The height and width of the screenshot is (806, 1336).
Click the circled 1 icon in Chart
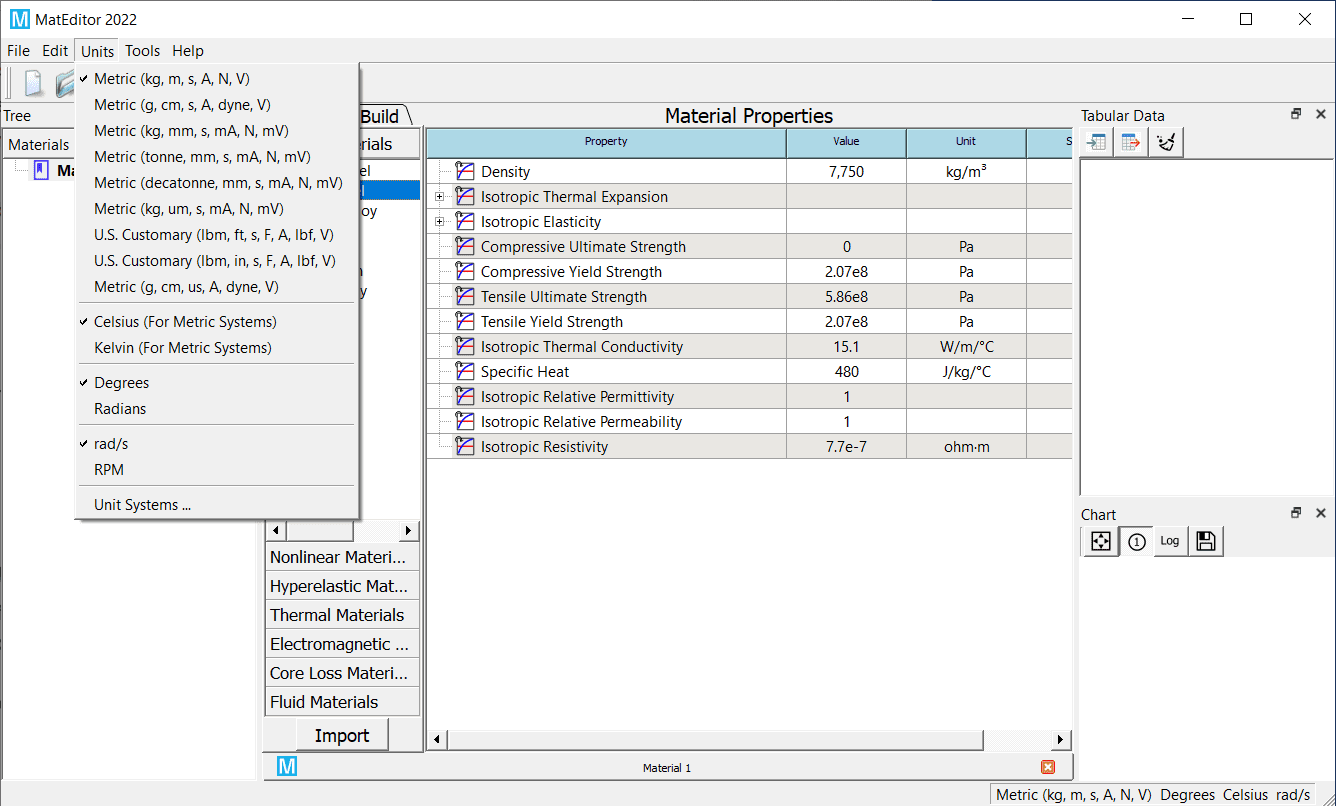(x=1136, y=541)
